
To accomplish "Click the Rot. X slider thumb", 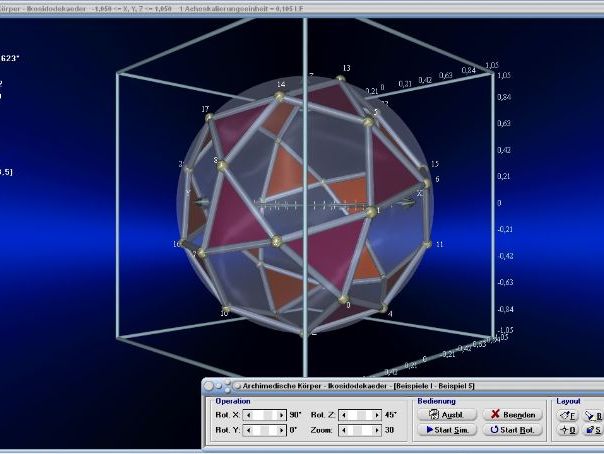I will pyautogui.click(x=268, y=415).
